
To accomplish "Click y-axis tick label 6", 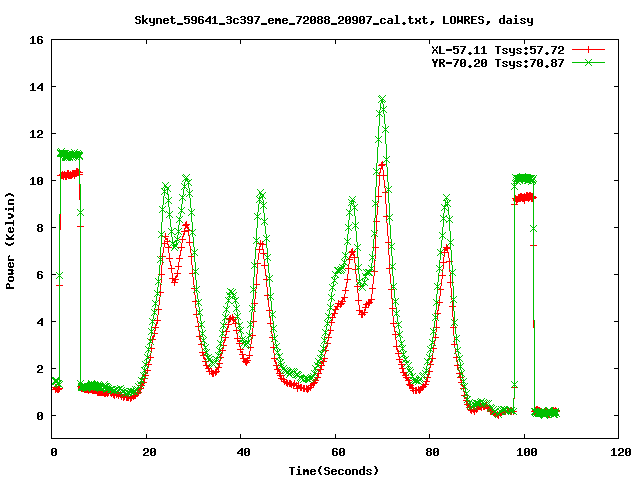I will pos(40,275).
